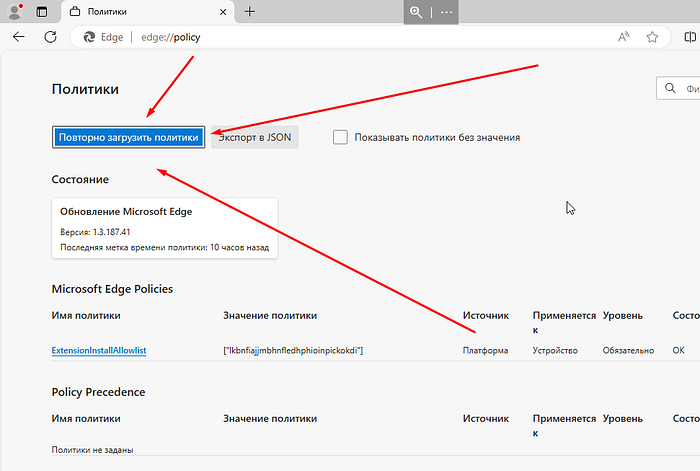700x471 pixels.
Task: Click the Policy Precedence heading
Action: [x=98, y=392]
